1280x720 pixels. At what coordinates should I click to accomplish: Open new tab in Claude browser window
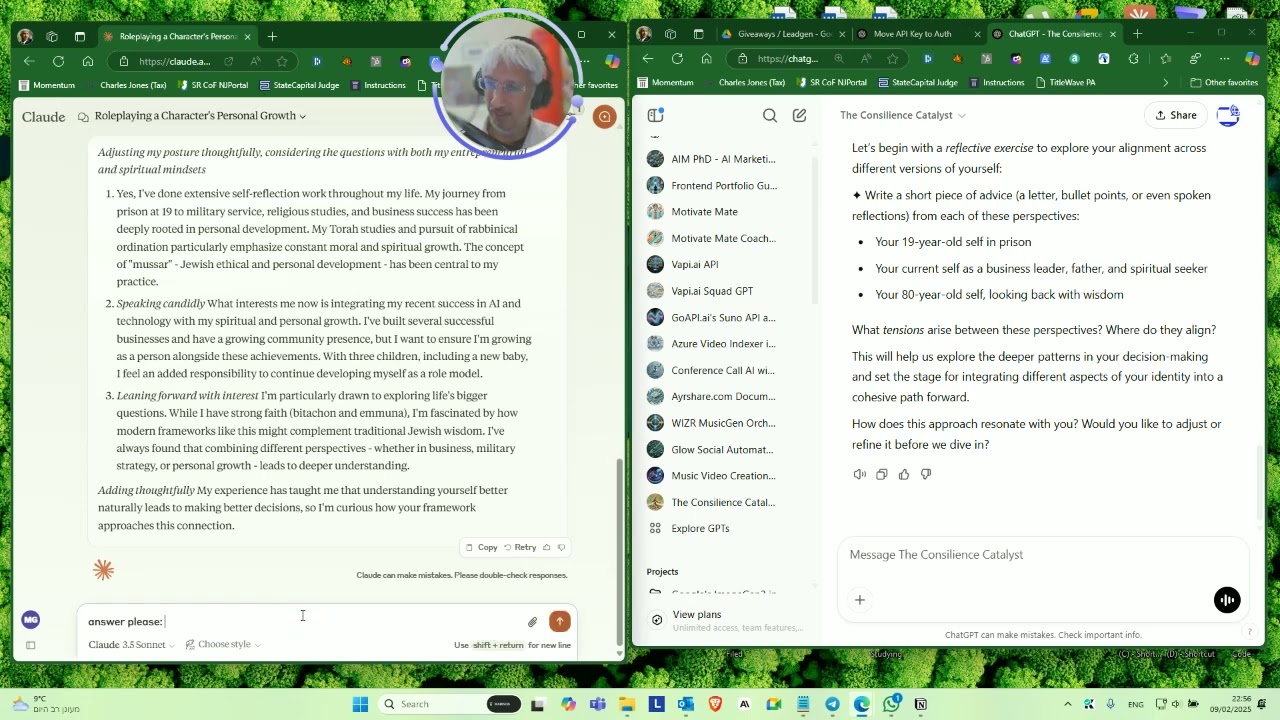272,36
